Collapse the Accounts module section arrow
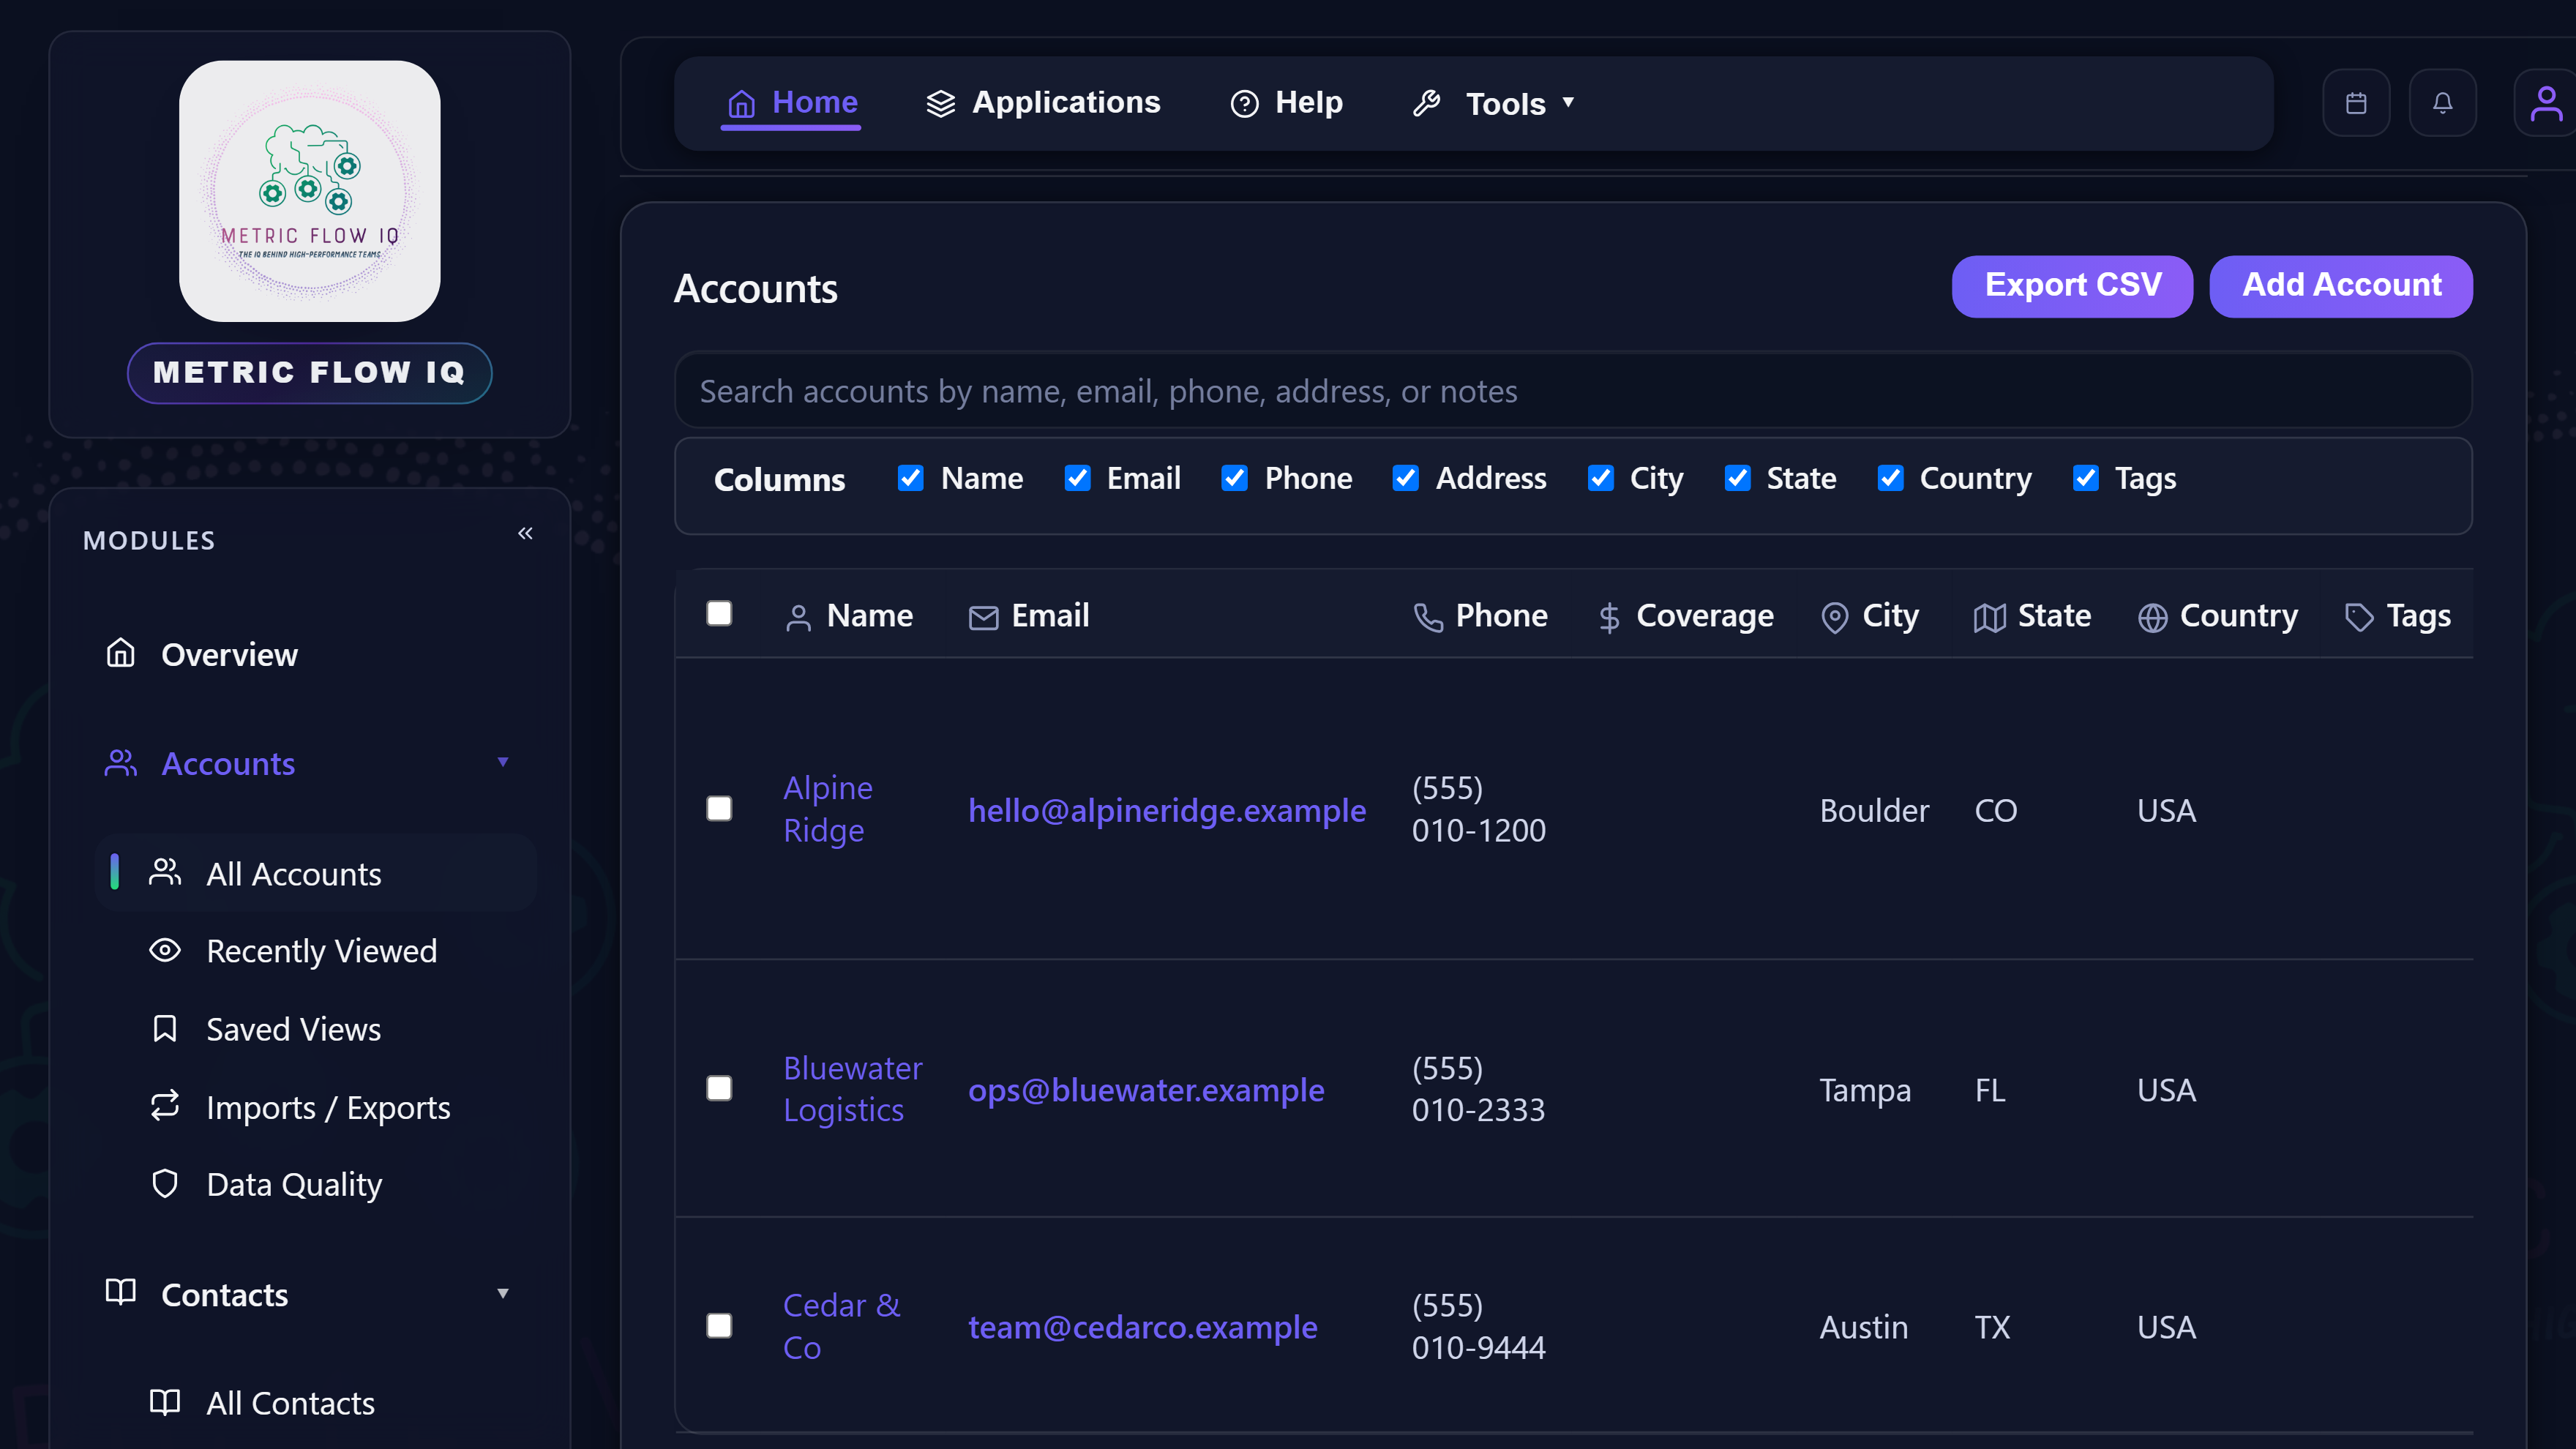Image resolution: width=2576 pixels, height=1449 pixels. 503,762
